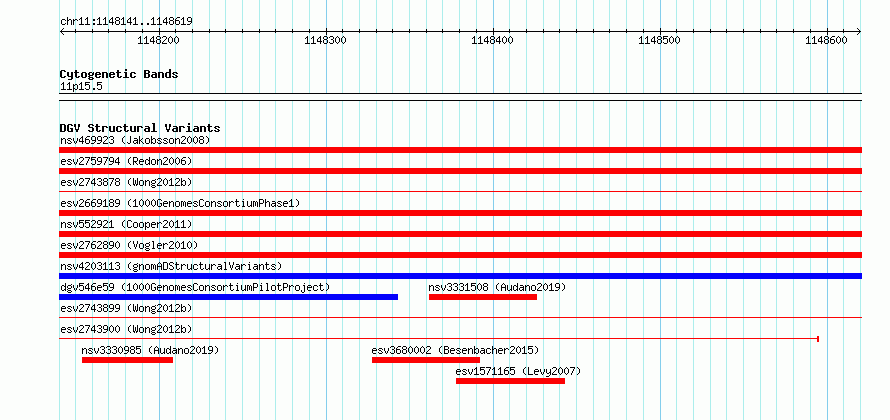The image size is (890, 420).
Task: Open esv2762890 (Vogler2010) variant label
Action: coord(129,245)
